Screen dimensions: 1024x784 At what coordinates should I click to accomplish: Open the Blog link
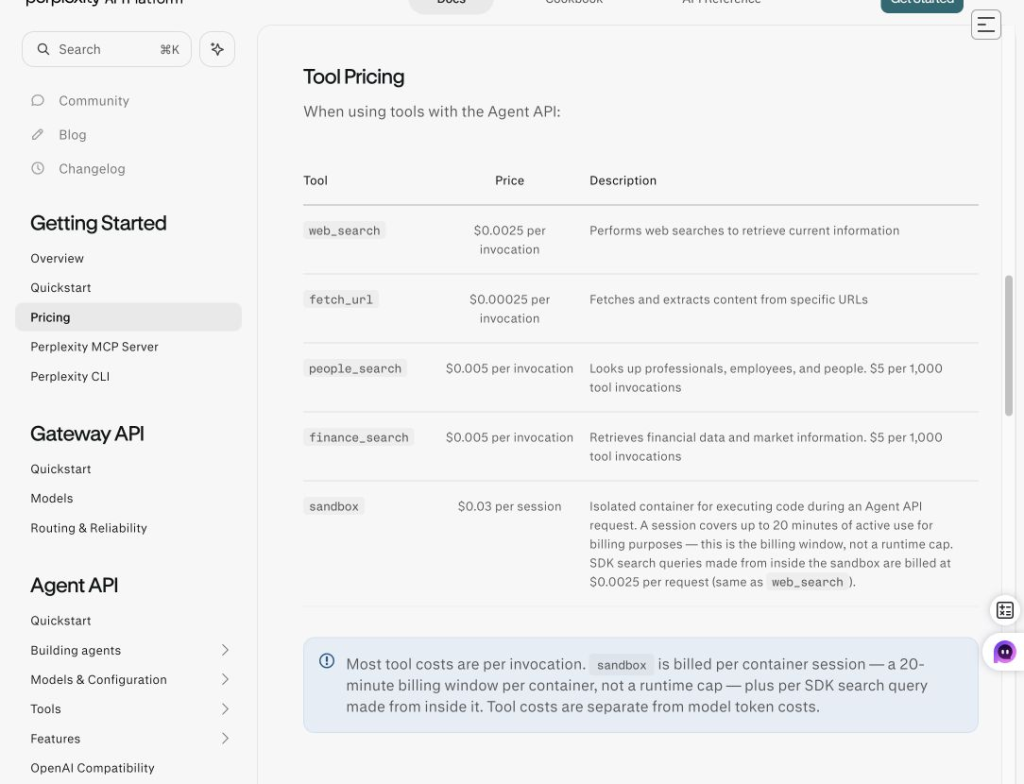(72, 135)
